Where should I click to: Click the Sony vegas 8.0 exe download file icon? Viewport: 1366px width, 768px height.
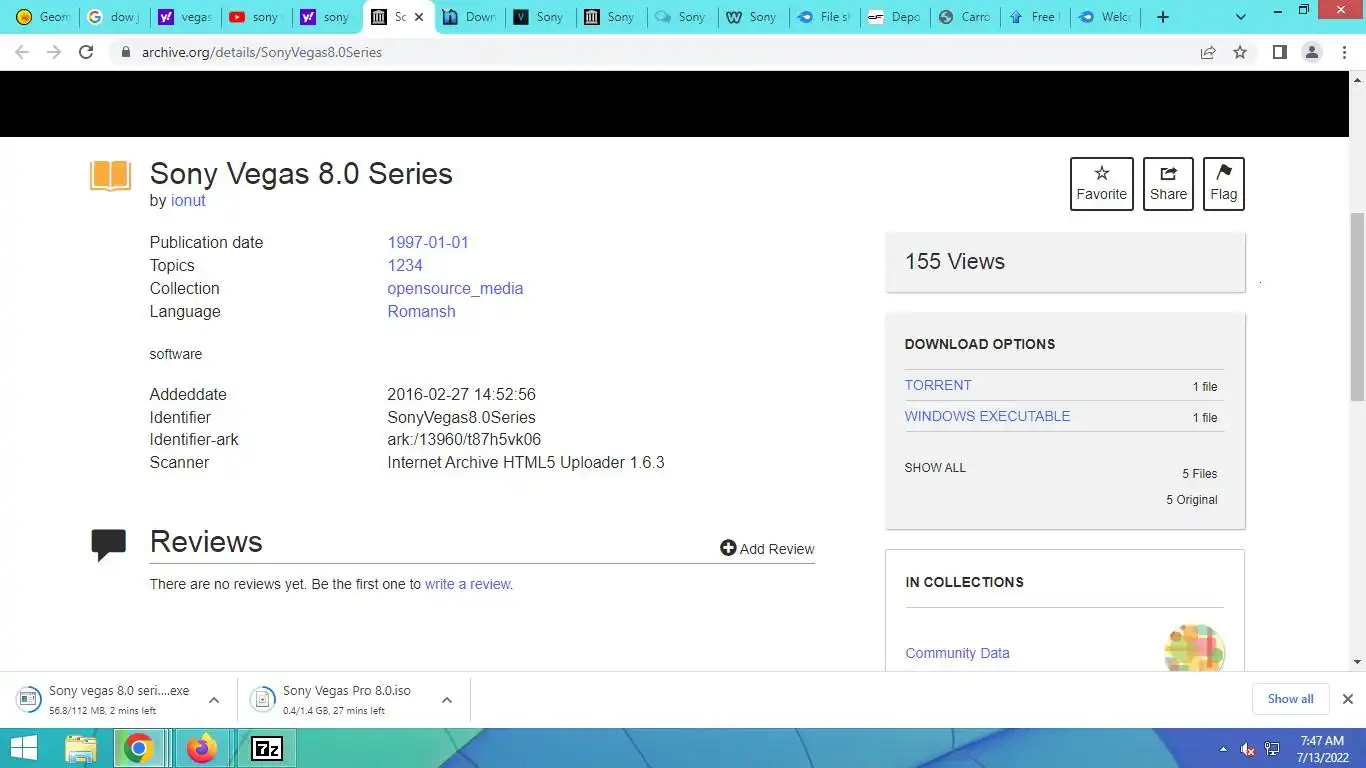coord(29,699)
